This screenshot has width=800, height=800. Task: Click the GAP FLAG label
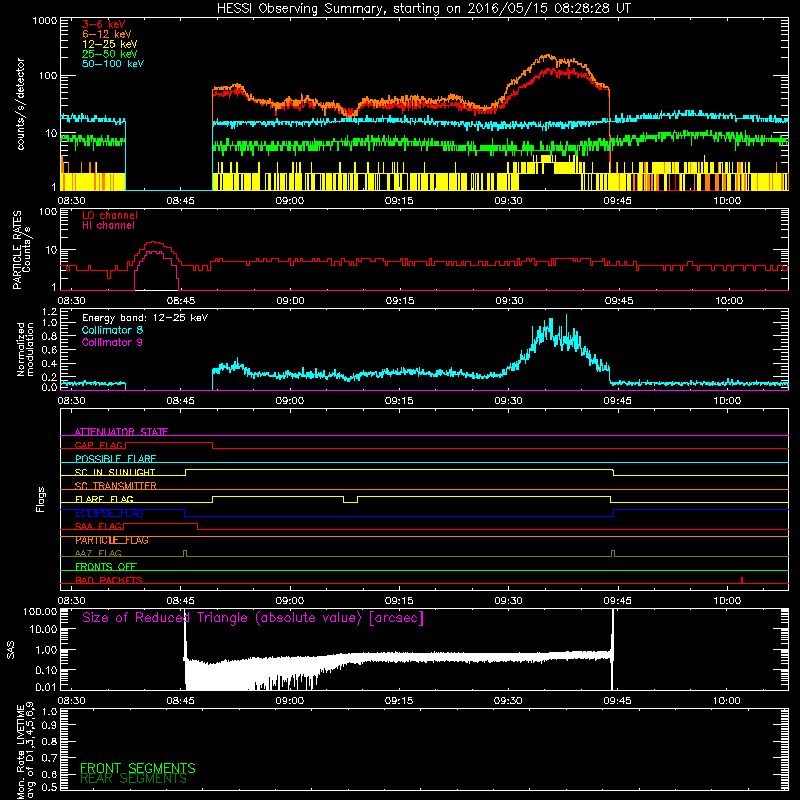click(x=99, y=445)
